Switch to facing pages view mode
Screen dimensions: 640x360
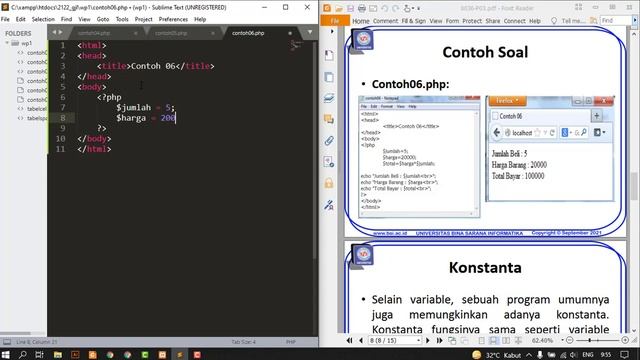tap(506, 340)
